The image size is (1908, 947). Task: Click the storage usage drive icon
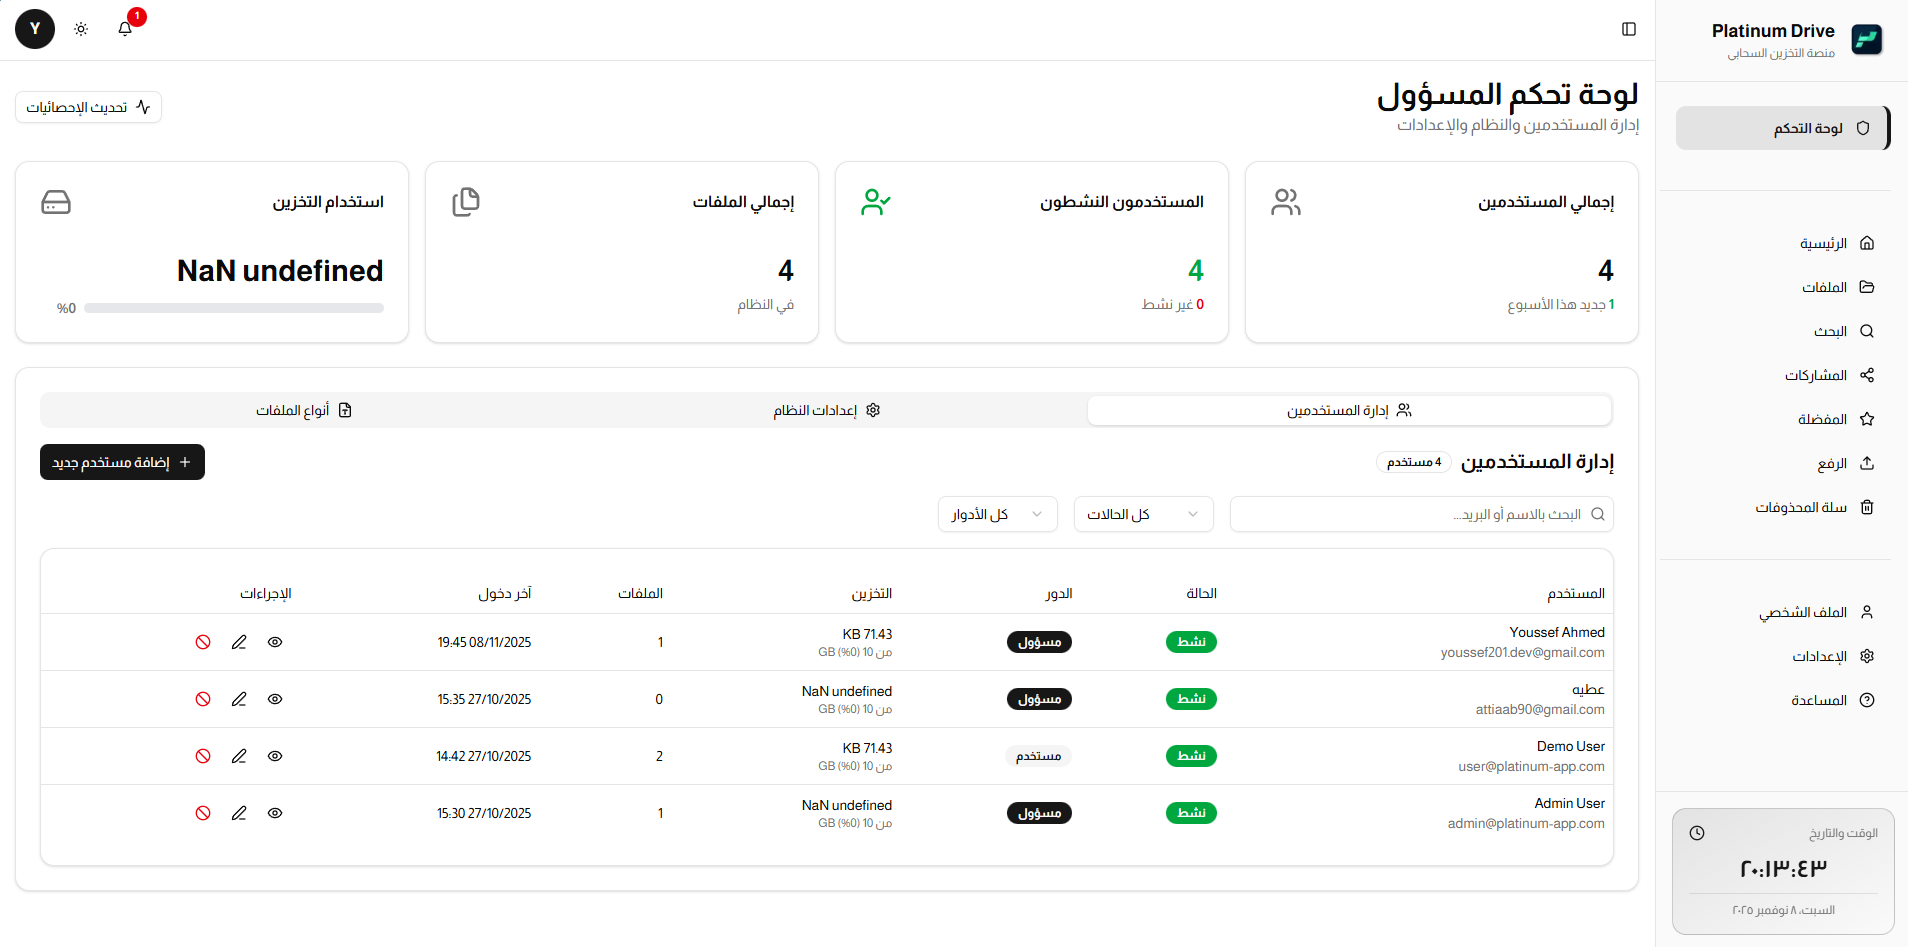[56, 202]
